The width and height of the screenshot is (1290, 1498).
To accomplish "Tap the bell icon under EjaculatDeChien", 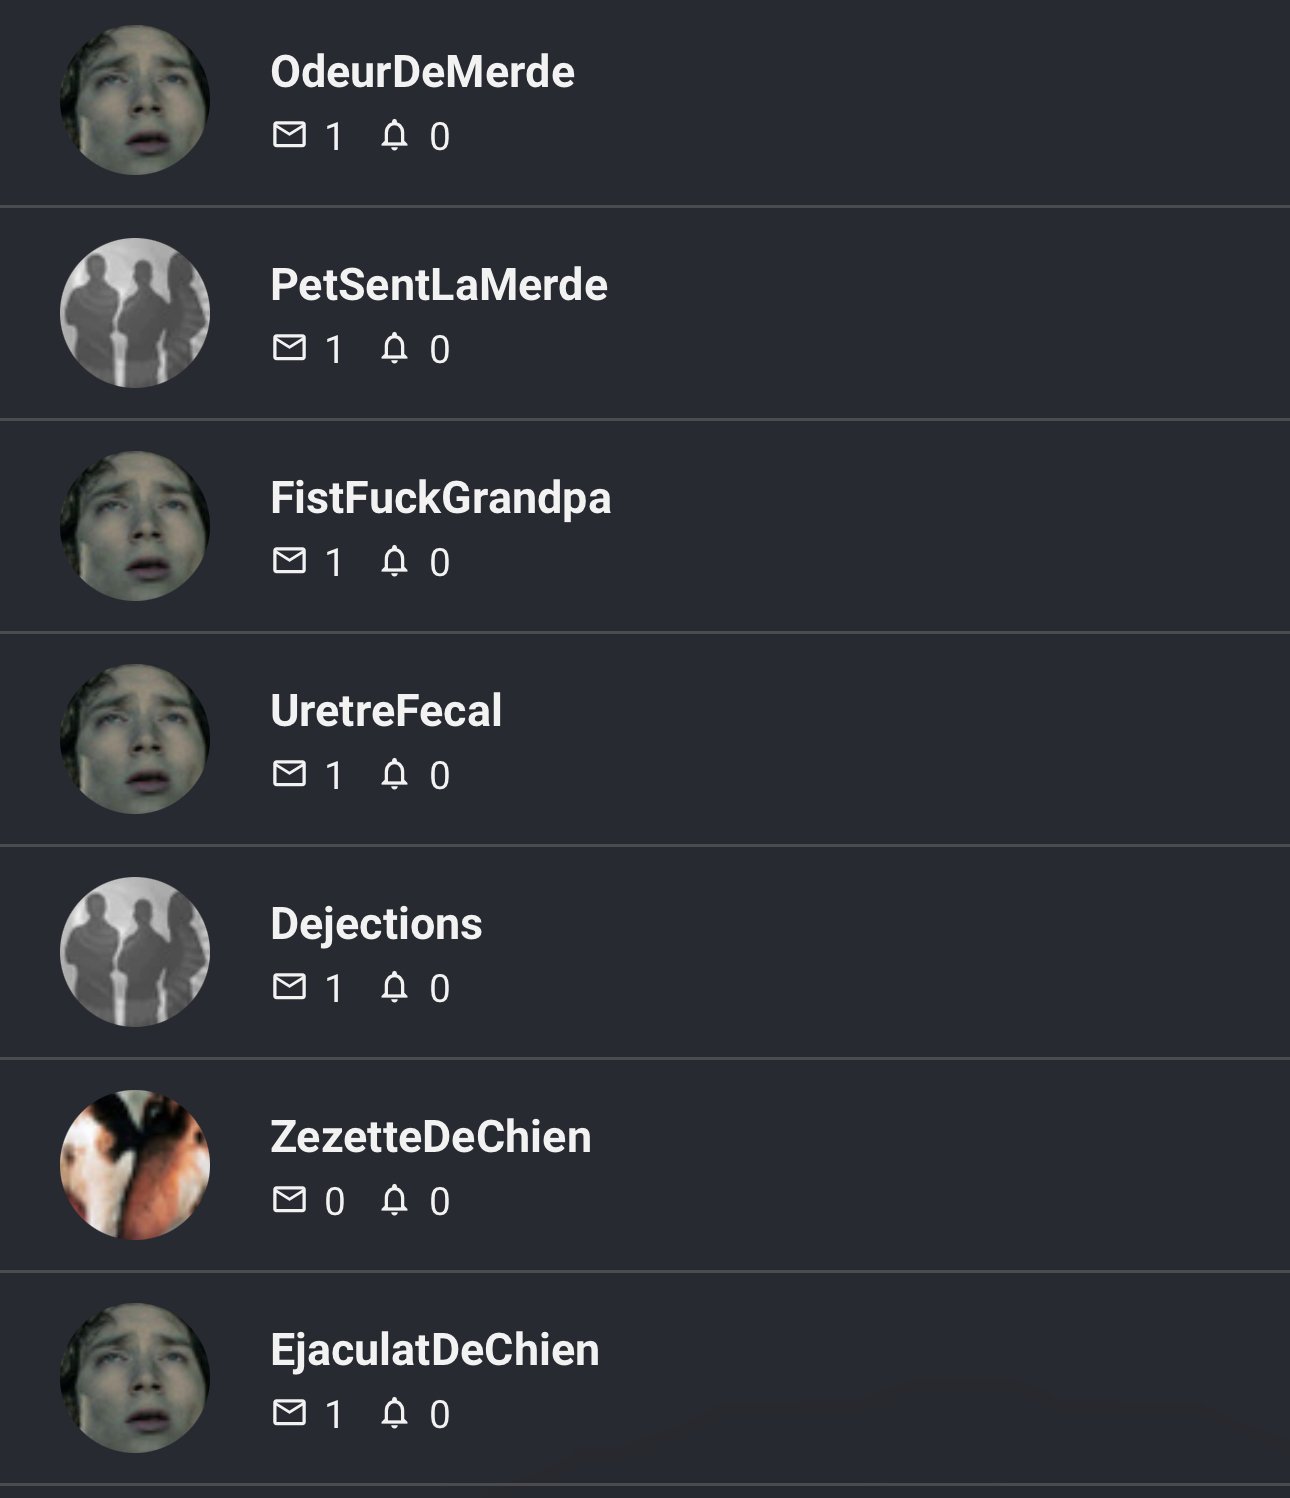I will [x=394, y=1412].
